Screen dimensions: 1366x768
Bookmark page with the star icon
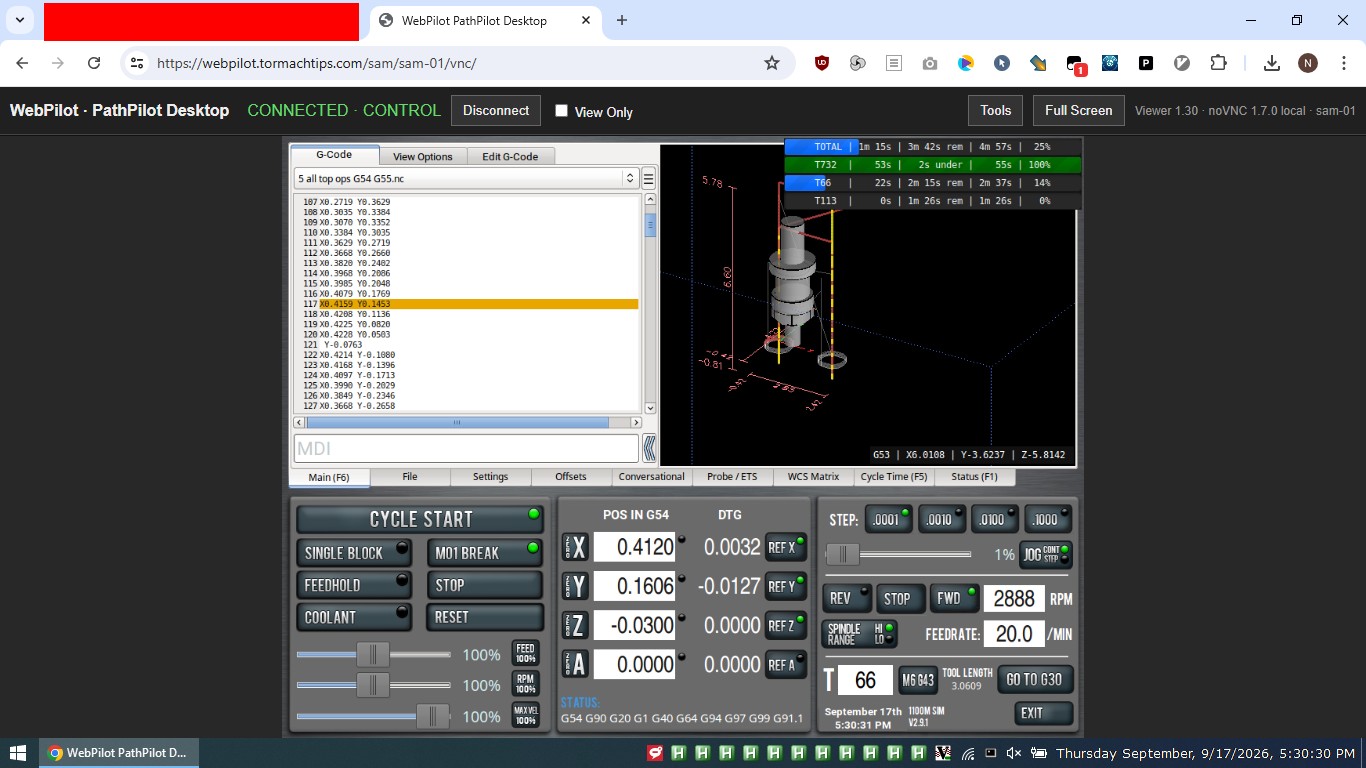(772, 63)
